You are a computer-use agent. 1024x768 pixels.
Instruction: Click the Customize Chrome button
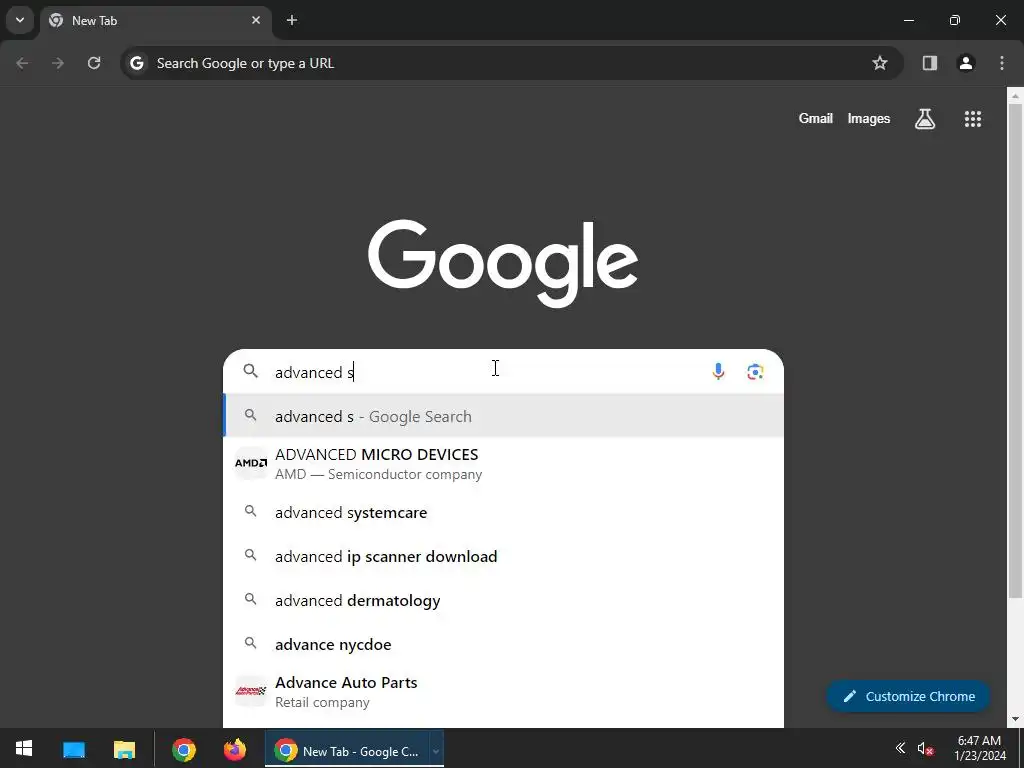point(908,696)
